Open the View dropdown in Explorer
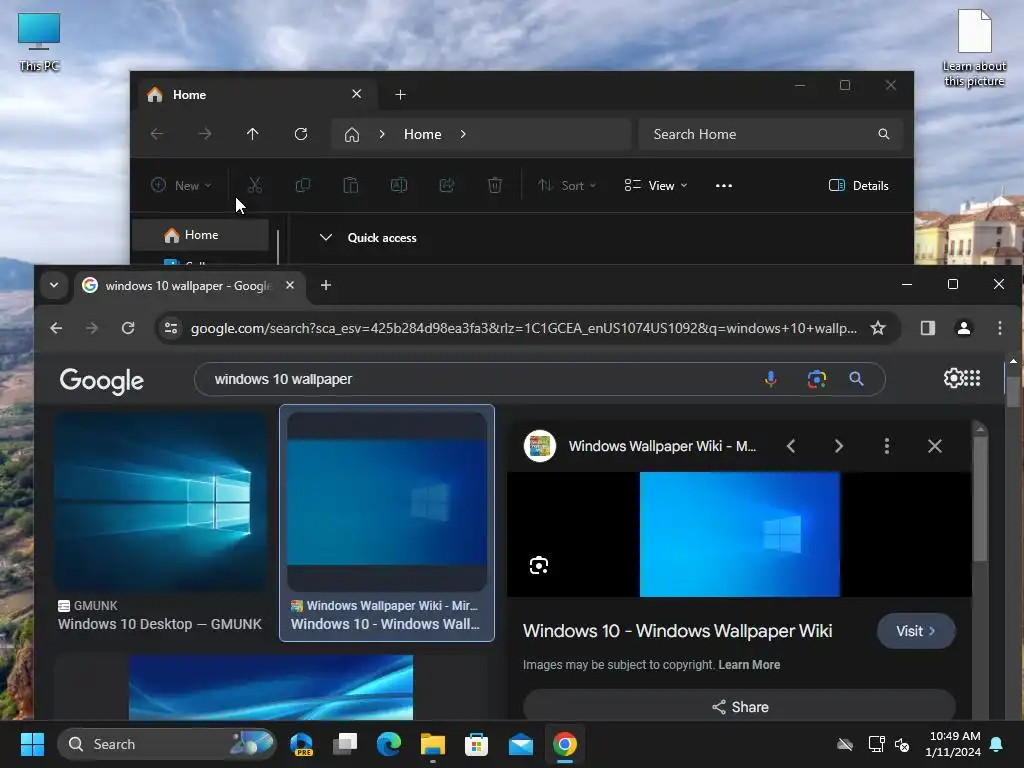The image size is (1024, 768). click(x=656, y=185)
